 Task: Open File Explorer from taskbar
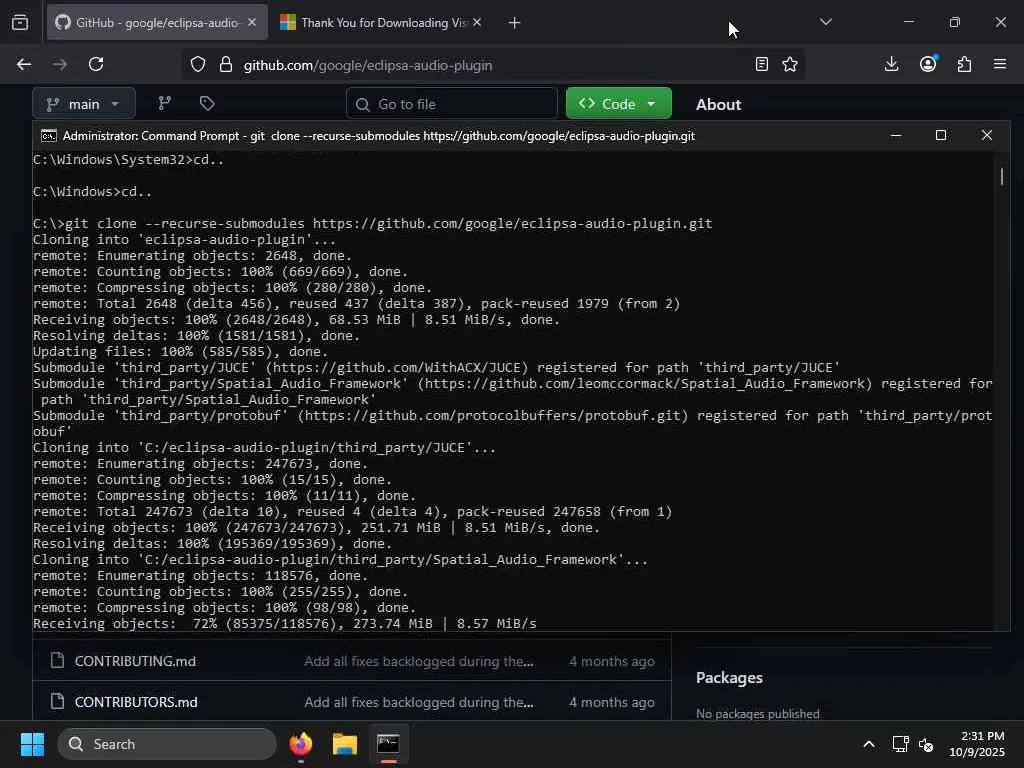(344, 744)
